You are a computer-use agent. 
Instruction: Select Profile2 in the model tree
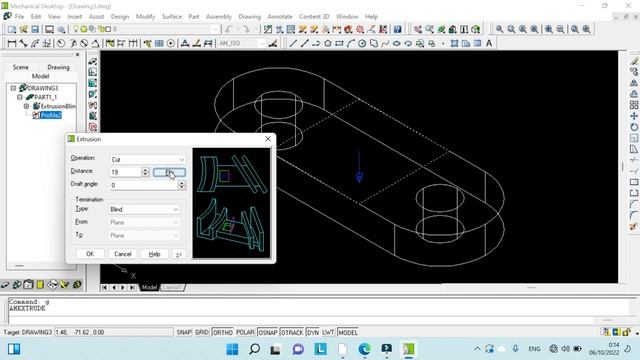tap(51, 116)
